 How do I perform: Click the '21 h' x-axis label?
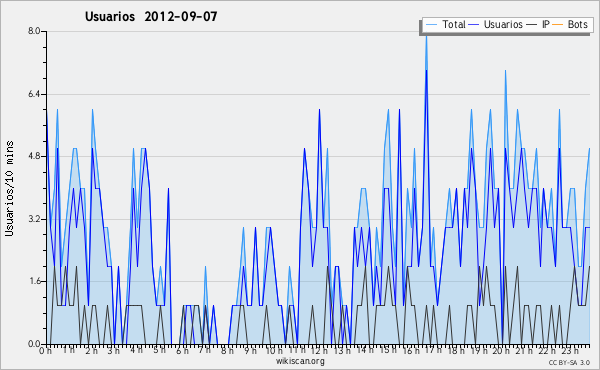click(524, 351)
